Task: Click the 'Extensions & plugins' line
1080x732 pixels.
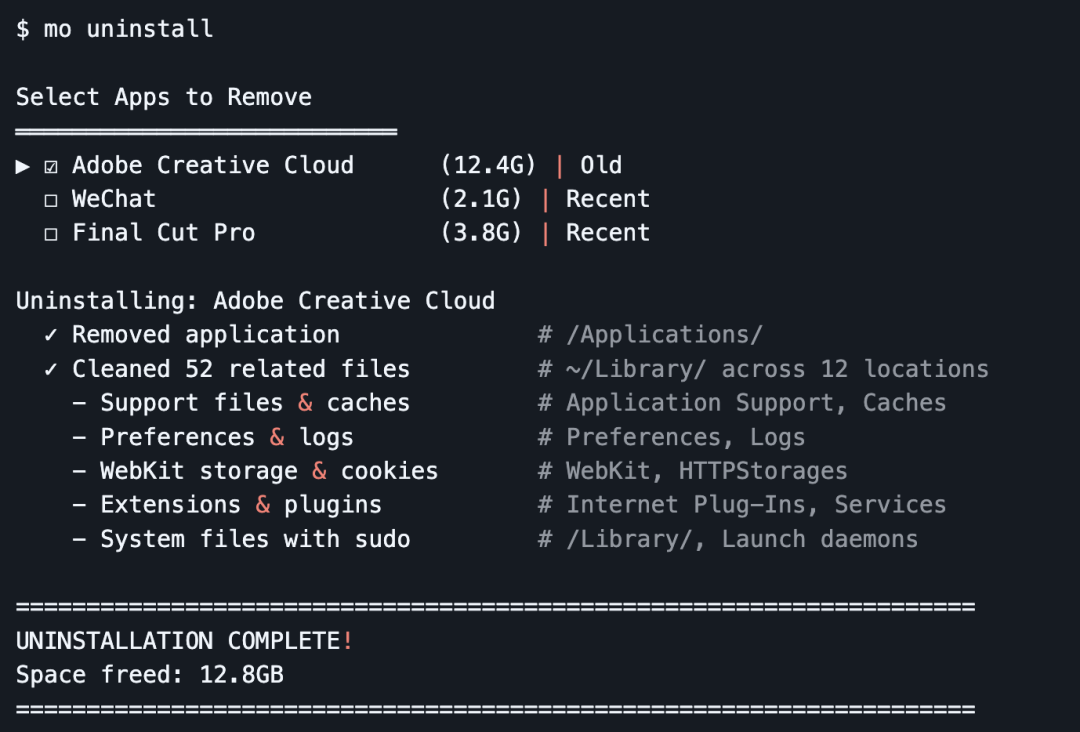Action: click(x=227, y=505)
